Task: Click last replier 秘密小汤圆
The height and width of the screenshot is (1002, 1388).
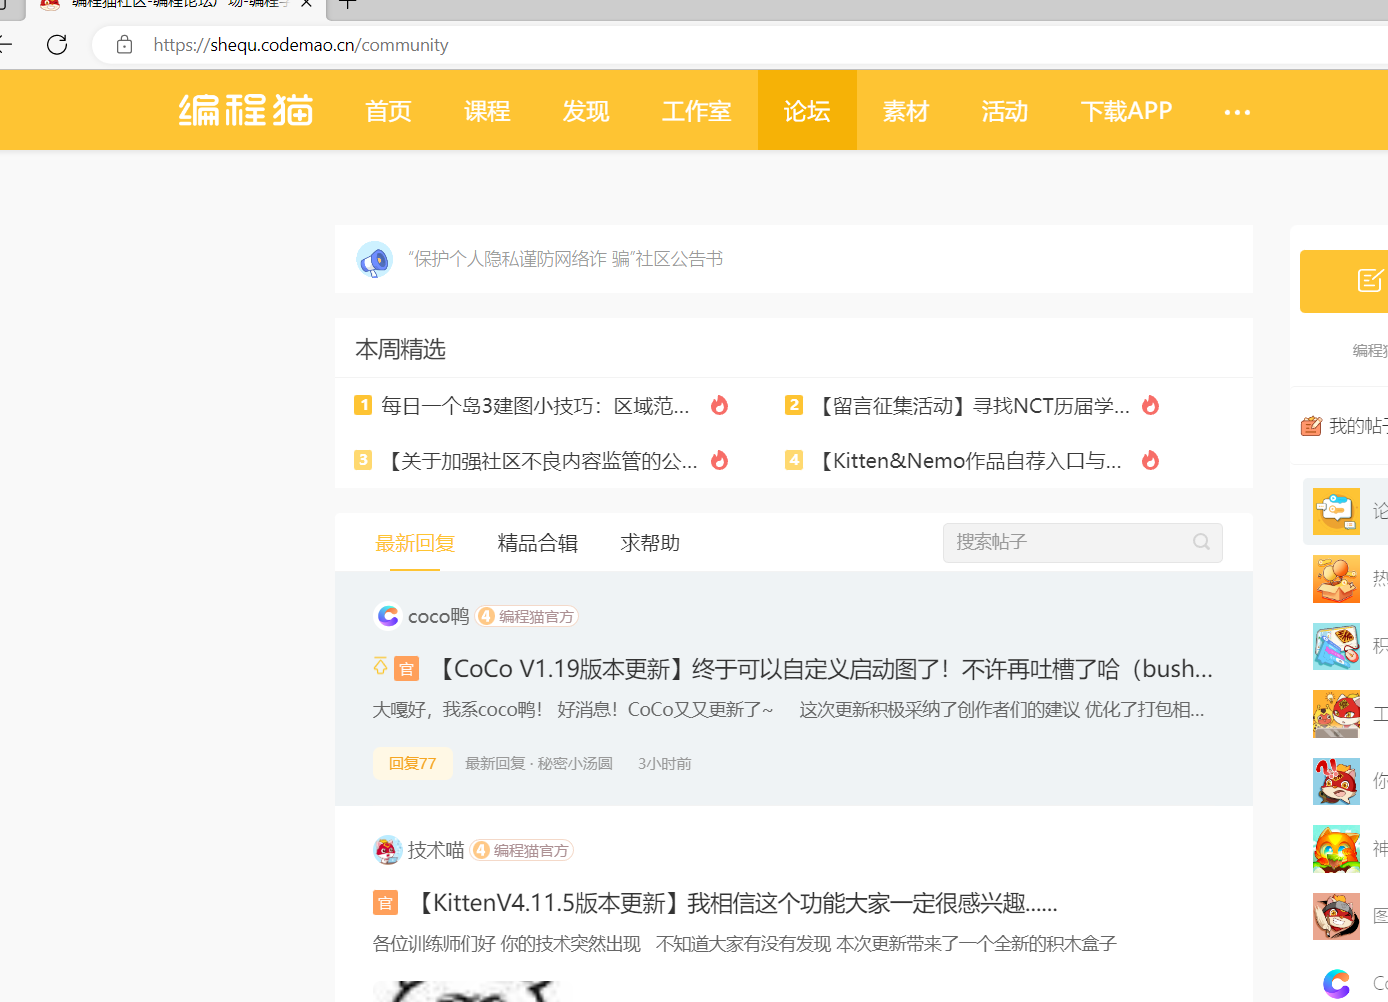Action: point(575,763)
